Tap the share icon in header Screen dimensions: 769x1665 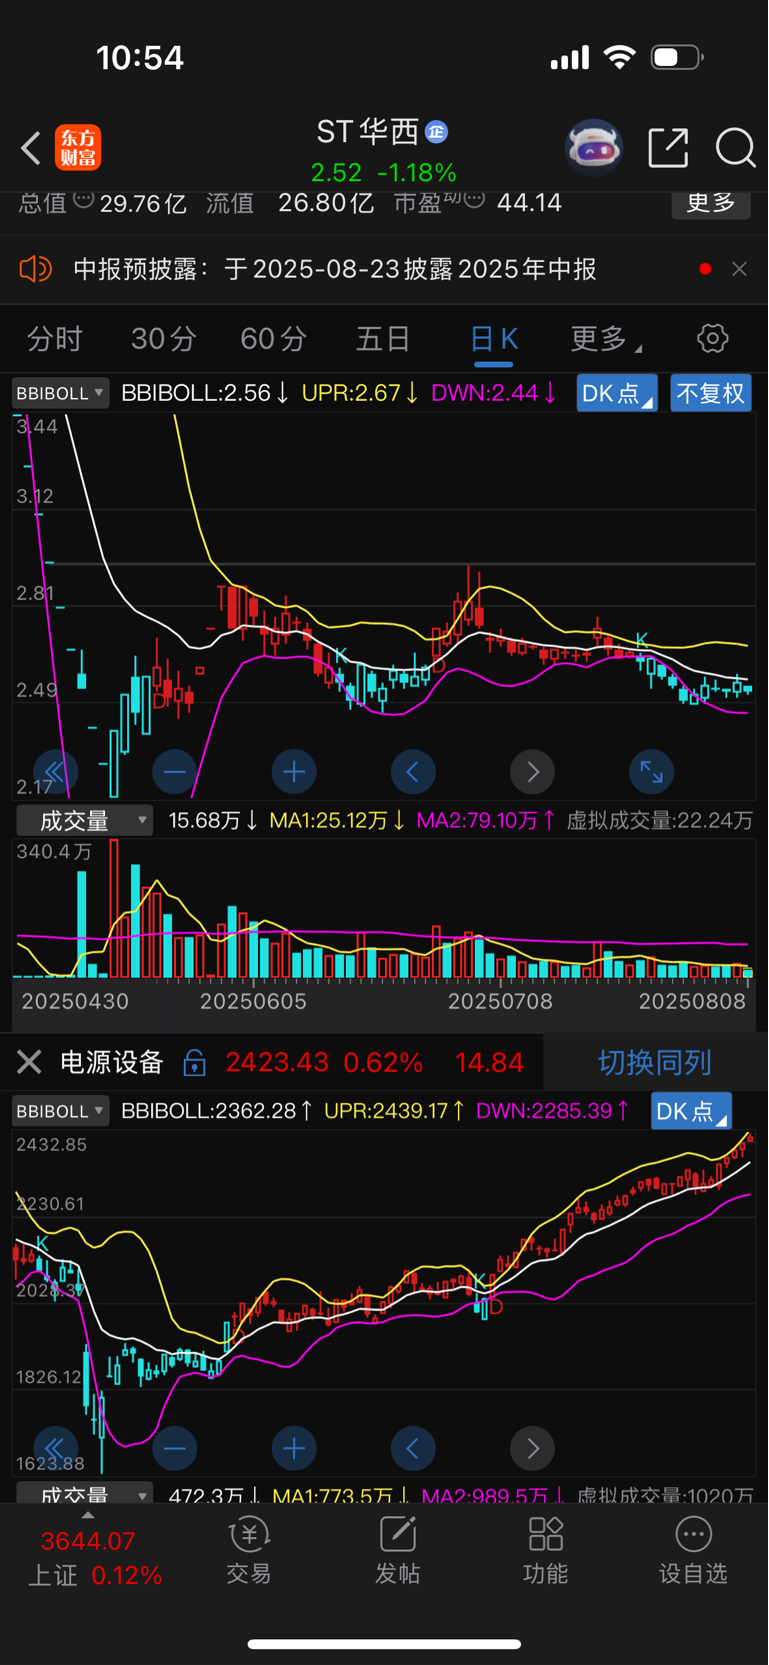pos(668,148)
